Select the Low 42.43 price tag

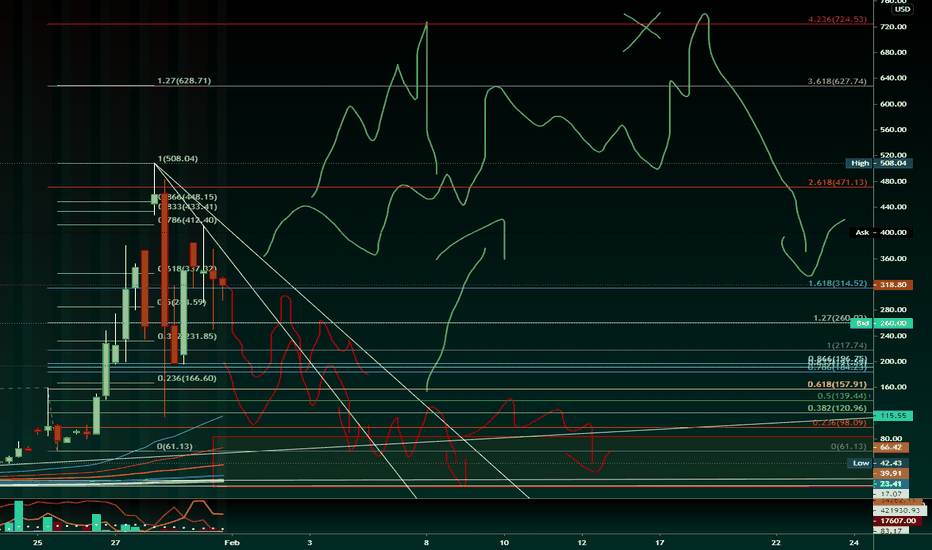(879, 463)
